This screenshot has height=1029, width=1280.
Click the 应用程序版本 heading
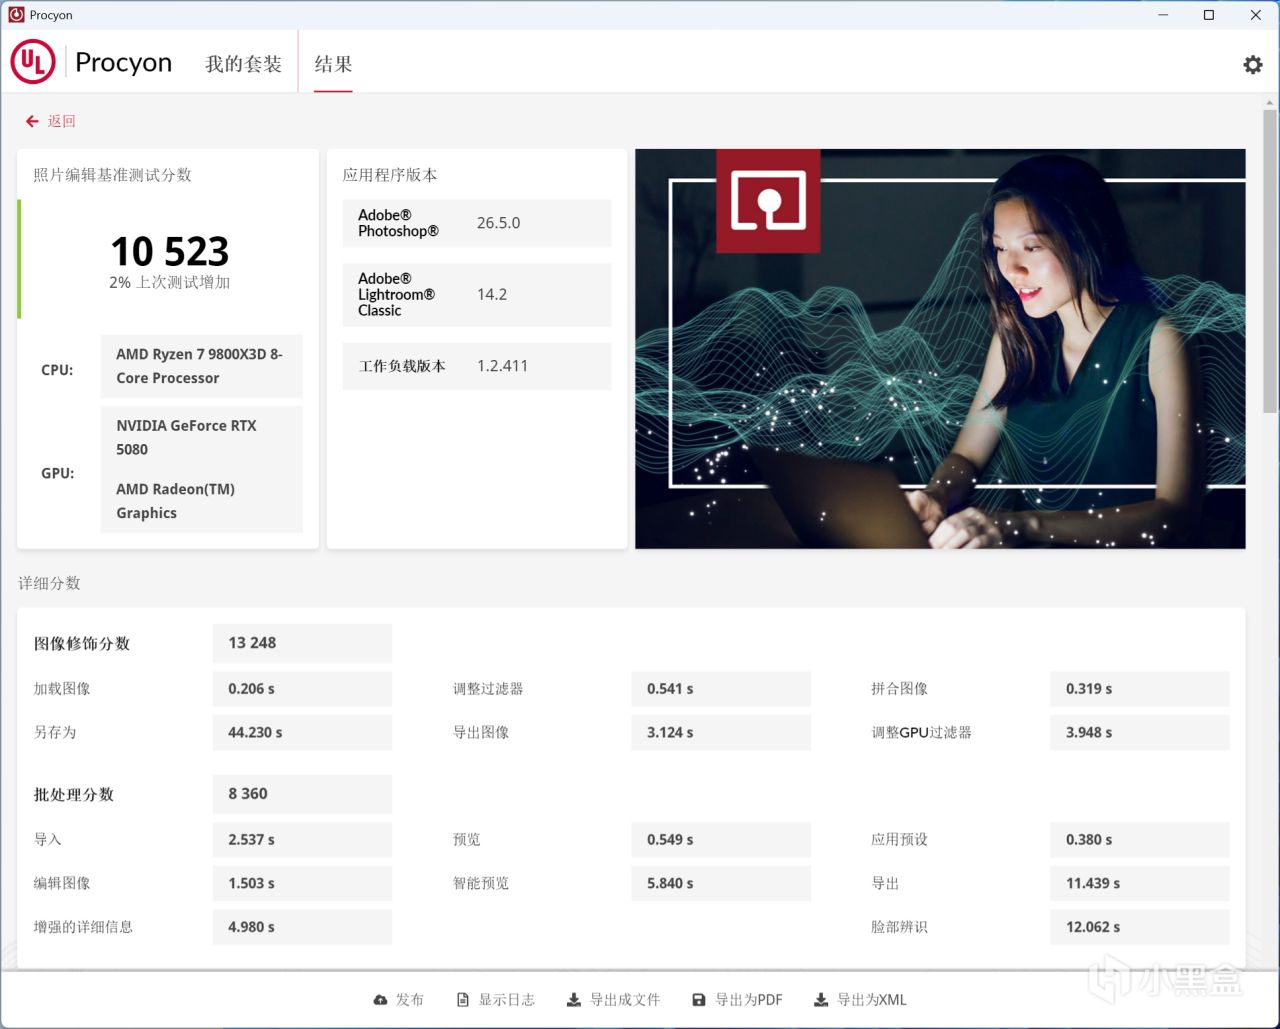click(x=390, y=175)
